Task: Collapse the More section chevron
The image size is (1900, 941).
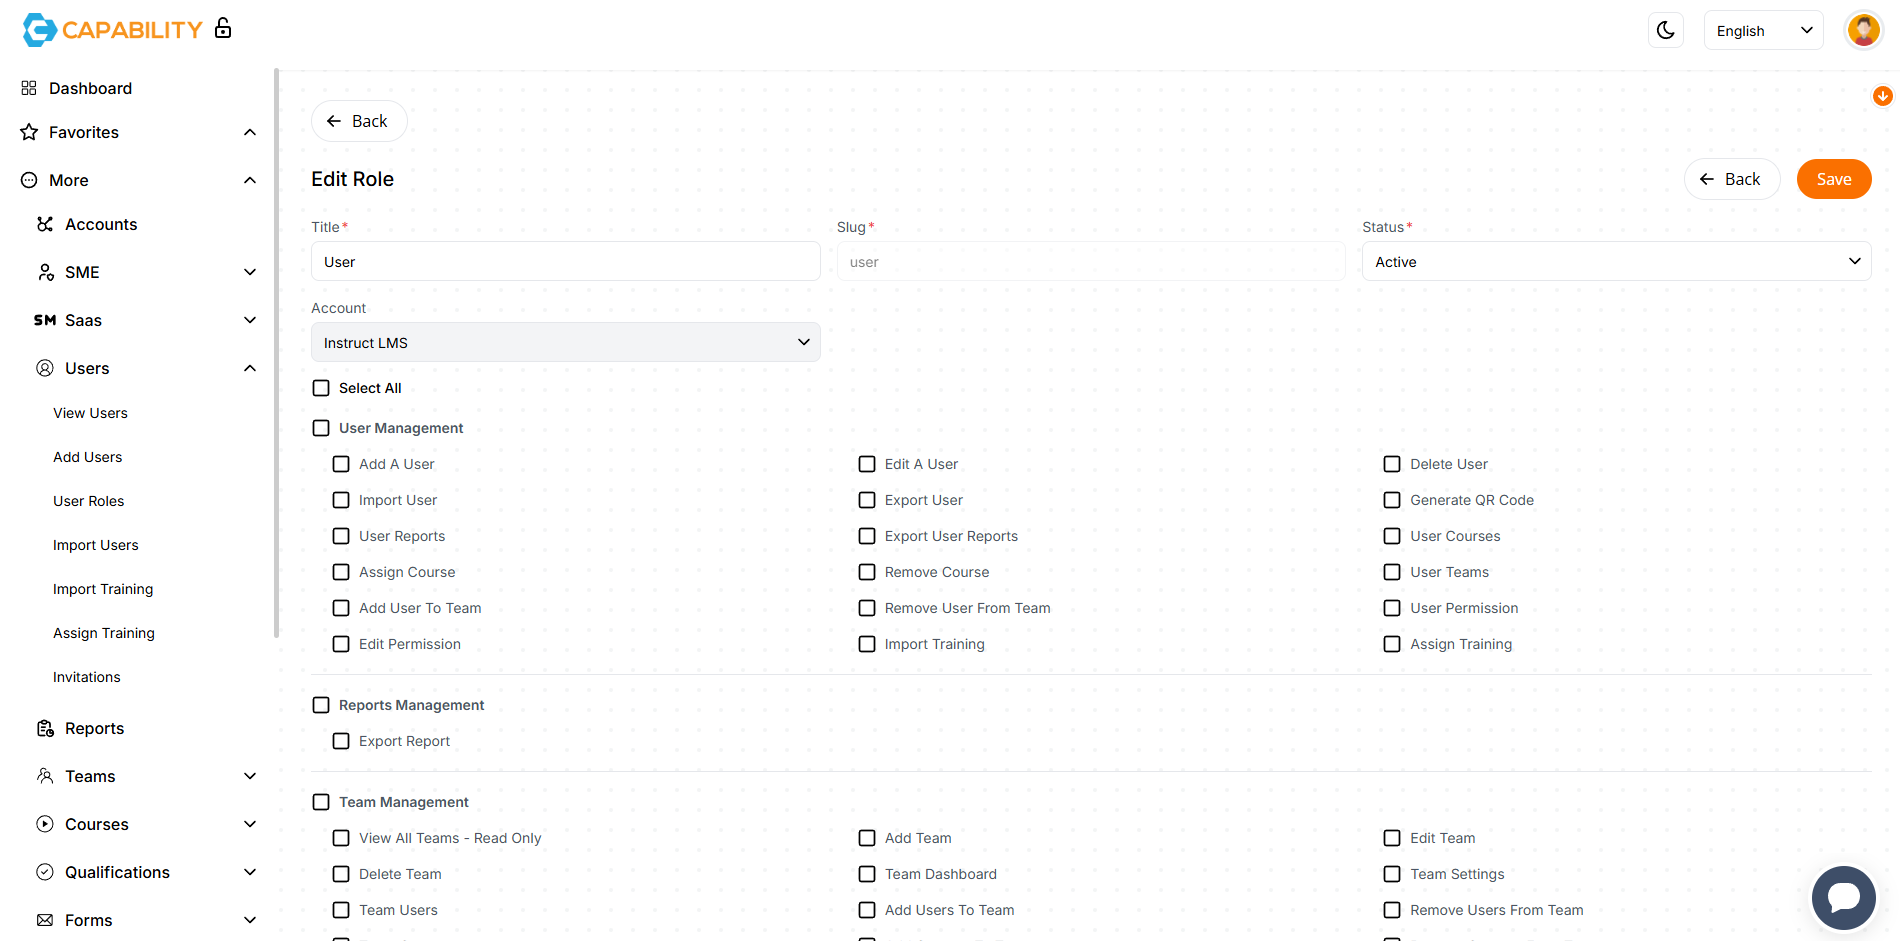Action: pos(250,180)
